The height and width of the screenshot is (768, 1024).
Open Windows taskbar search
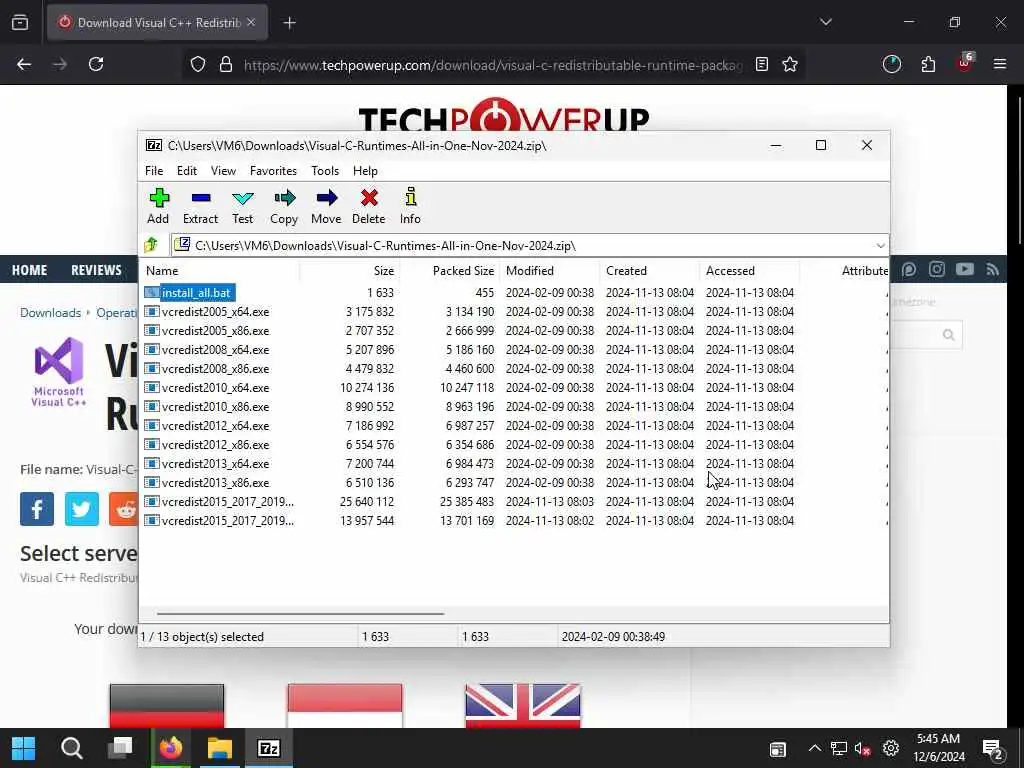[x=72, y=748]
